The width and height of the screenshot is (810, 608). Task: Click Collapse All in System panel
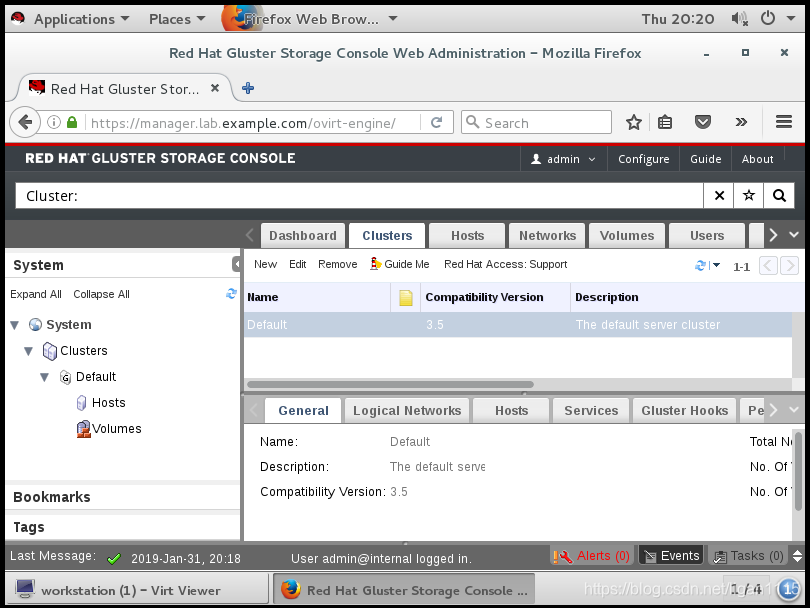tap(101, 294)
